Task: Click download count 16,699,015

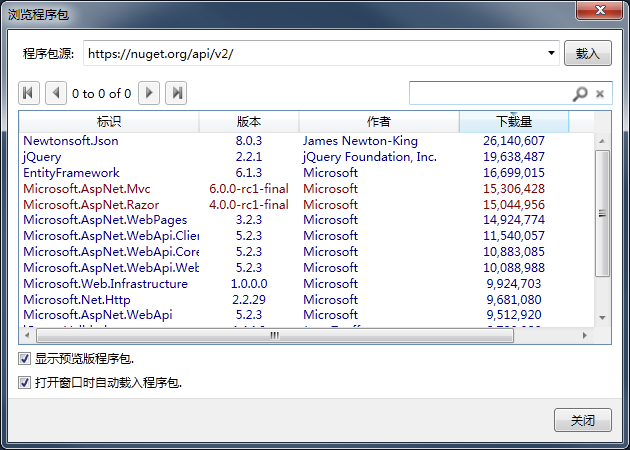Action: [x=514, y=173]
